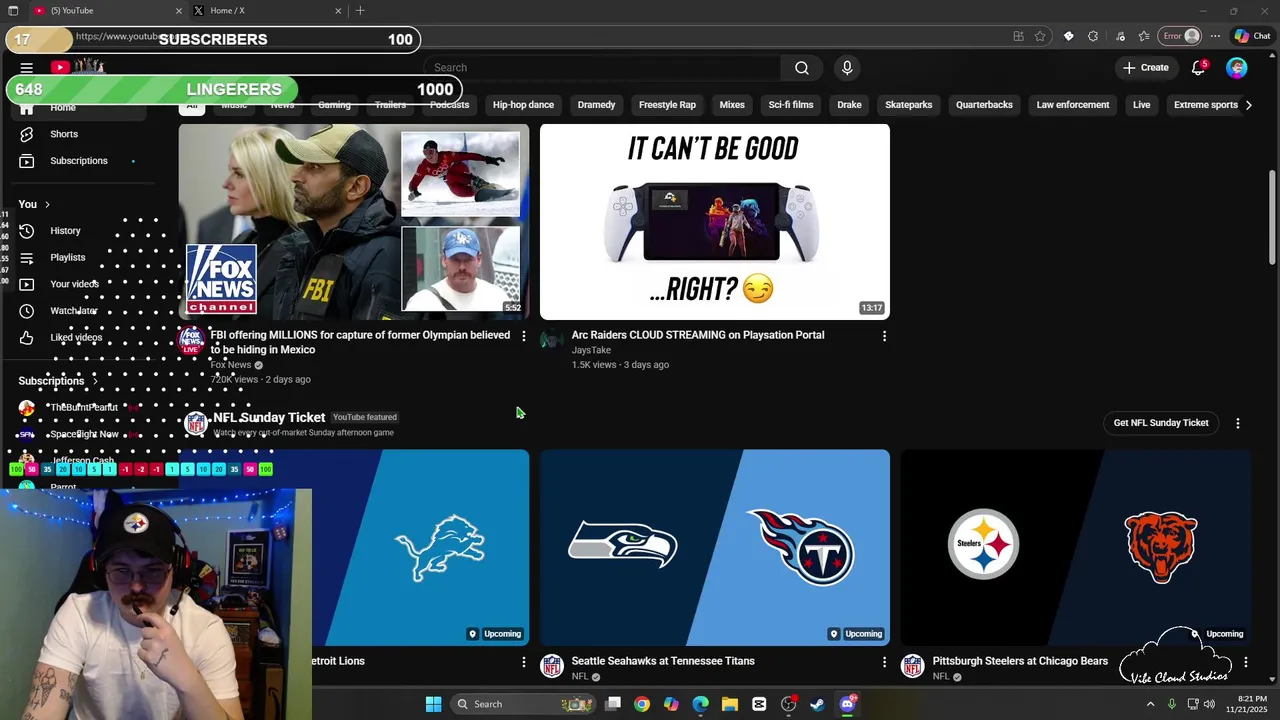Click the page vertical scrollbar thumb
The image size is (1280, 720).
[1272, 218]
